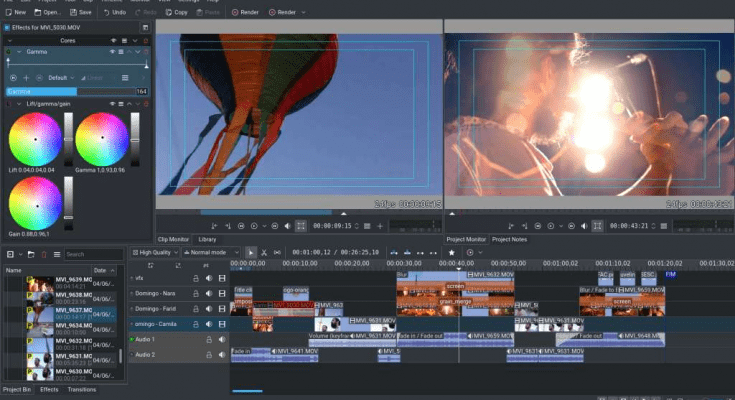Click the Undo toolbar button
Screen dimensions: 735x400
[115, 13]
